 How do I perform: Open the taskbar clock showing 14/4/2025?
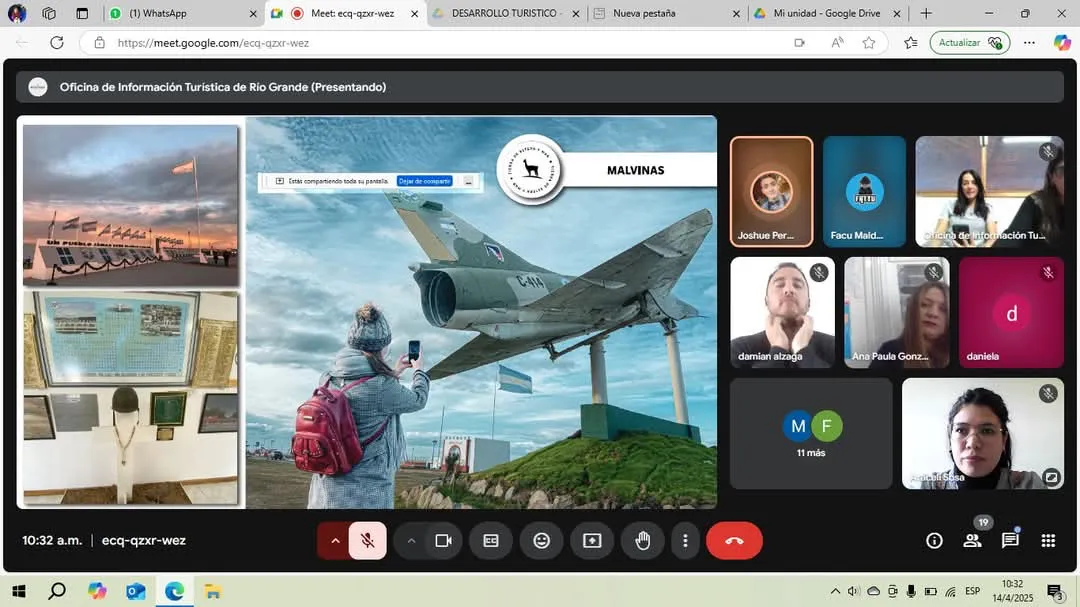[x=1012, y=591]
